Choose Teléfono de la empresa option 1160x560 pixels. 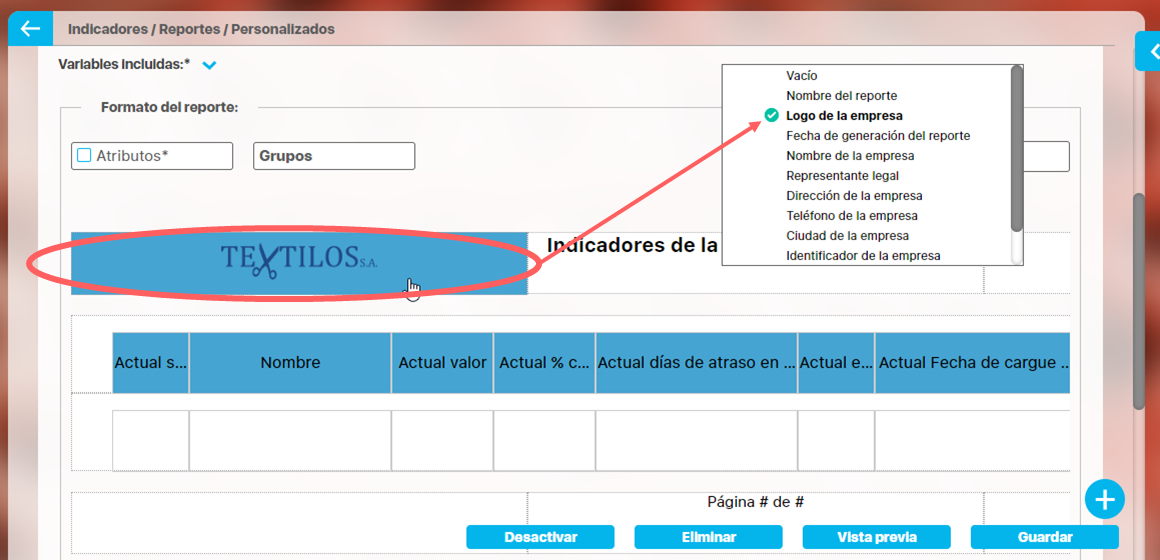pyautogui.click(x=852, y=216)
